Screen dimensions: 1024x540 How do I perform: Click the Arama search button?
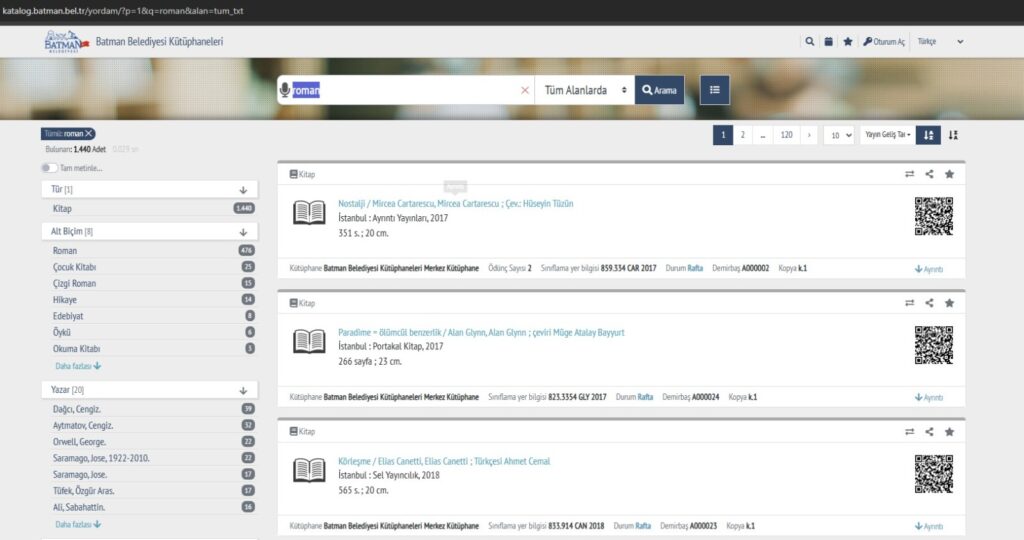pyautogui.click(x=660, y=90)
